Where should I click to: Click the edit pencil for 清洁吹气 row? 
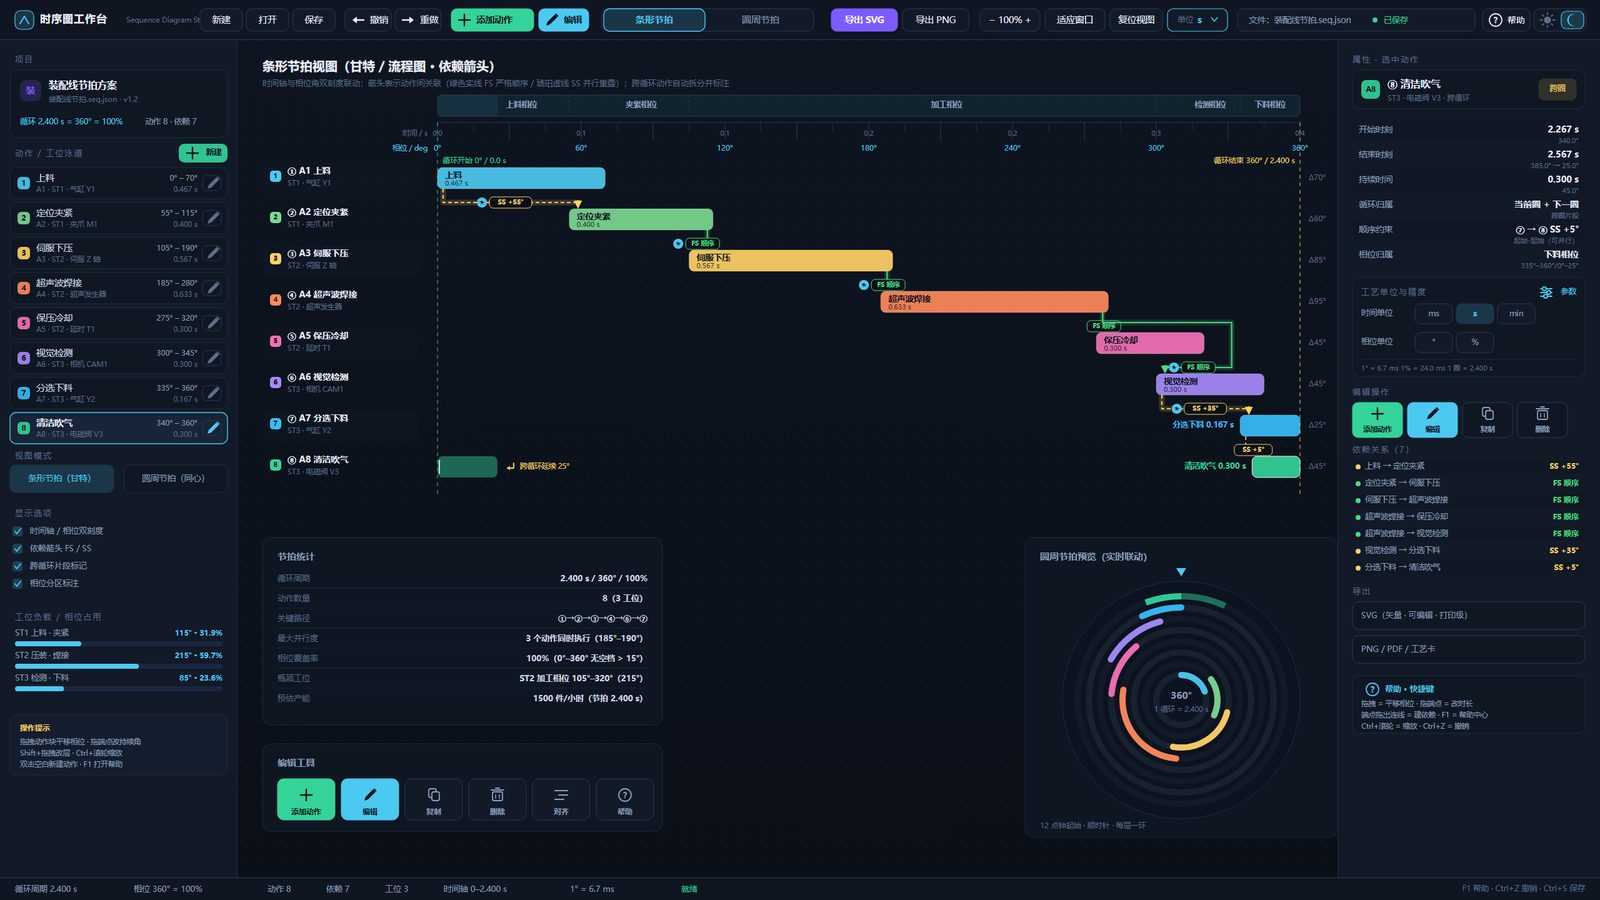212,428
